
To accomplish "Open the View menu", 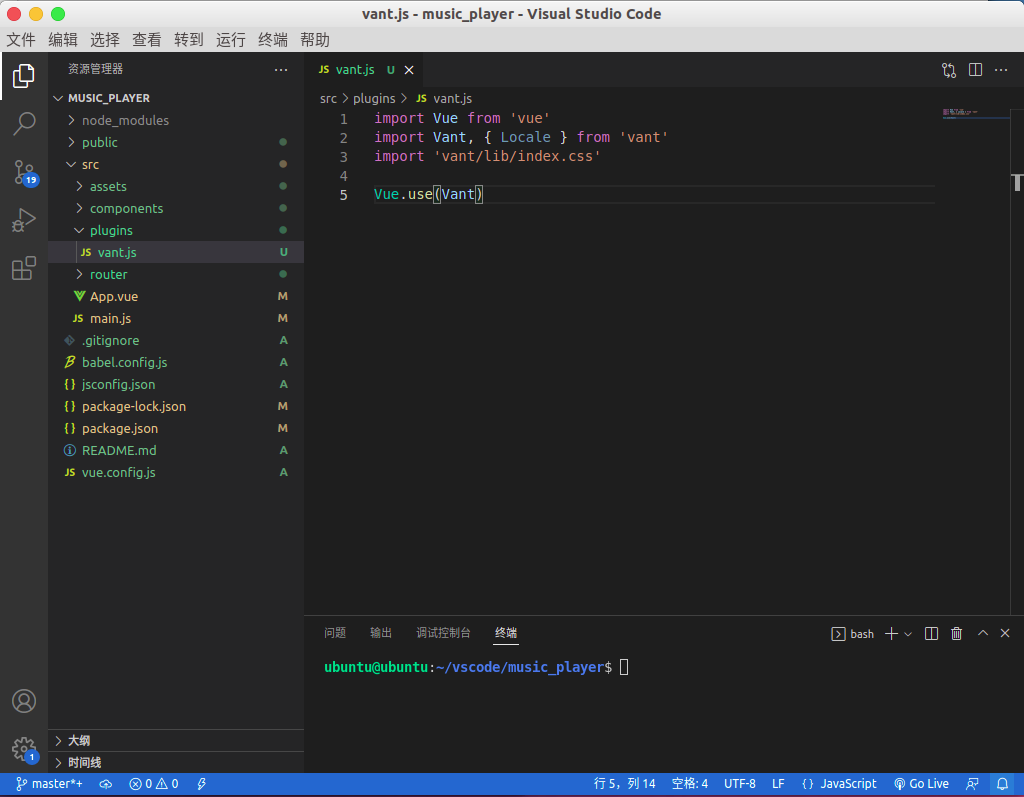I will [147, 40].
